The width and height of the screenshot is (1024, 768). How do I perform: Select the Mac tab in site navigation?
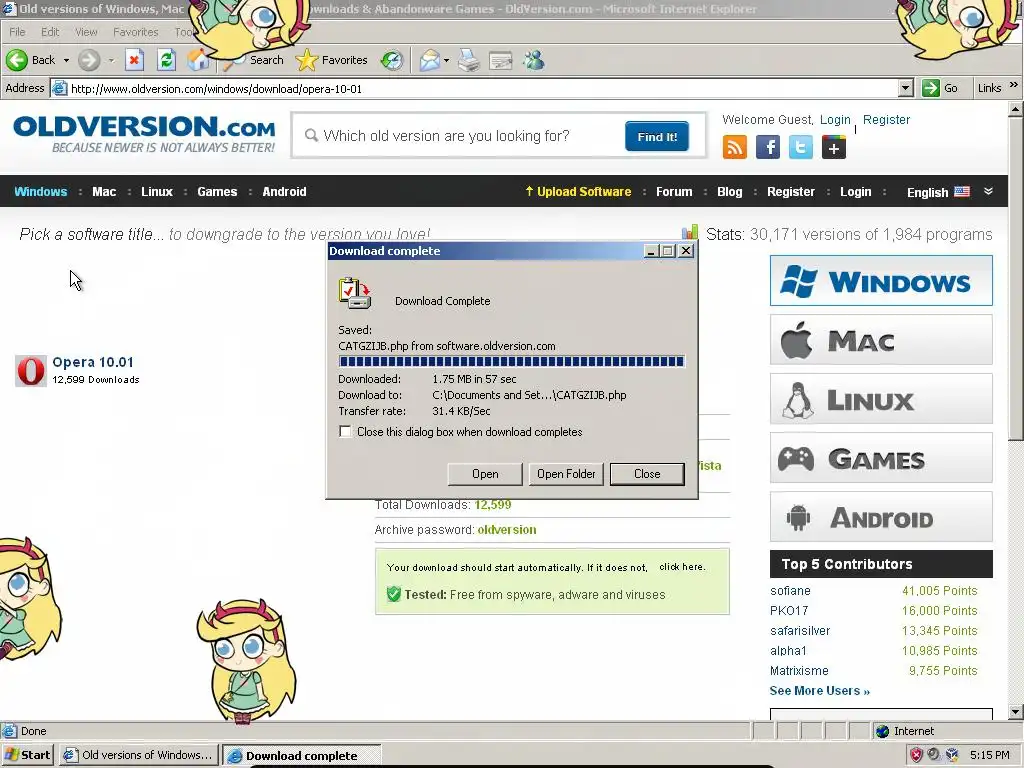click(x=104, y=191)
